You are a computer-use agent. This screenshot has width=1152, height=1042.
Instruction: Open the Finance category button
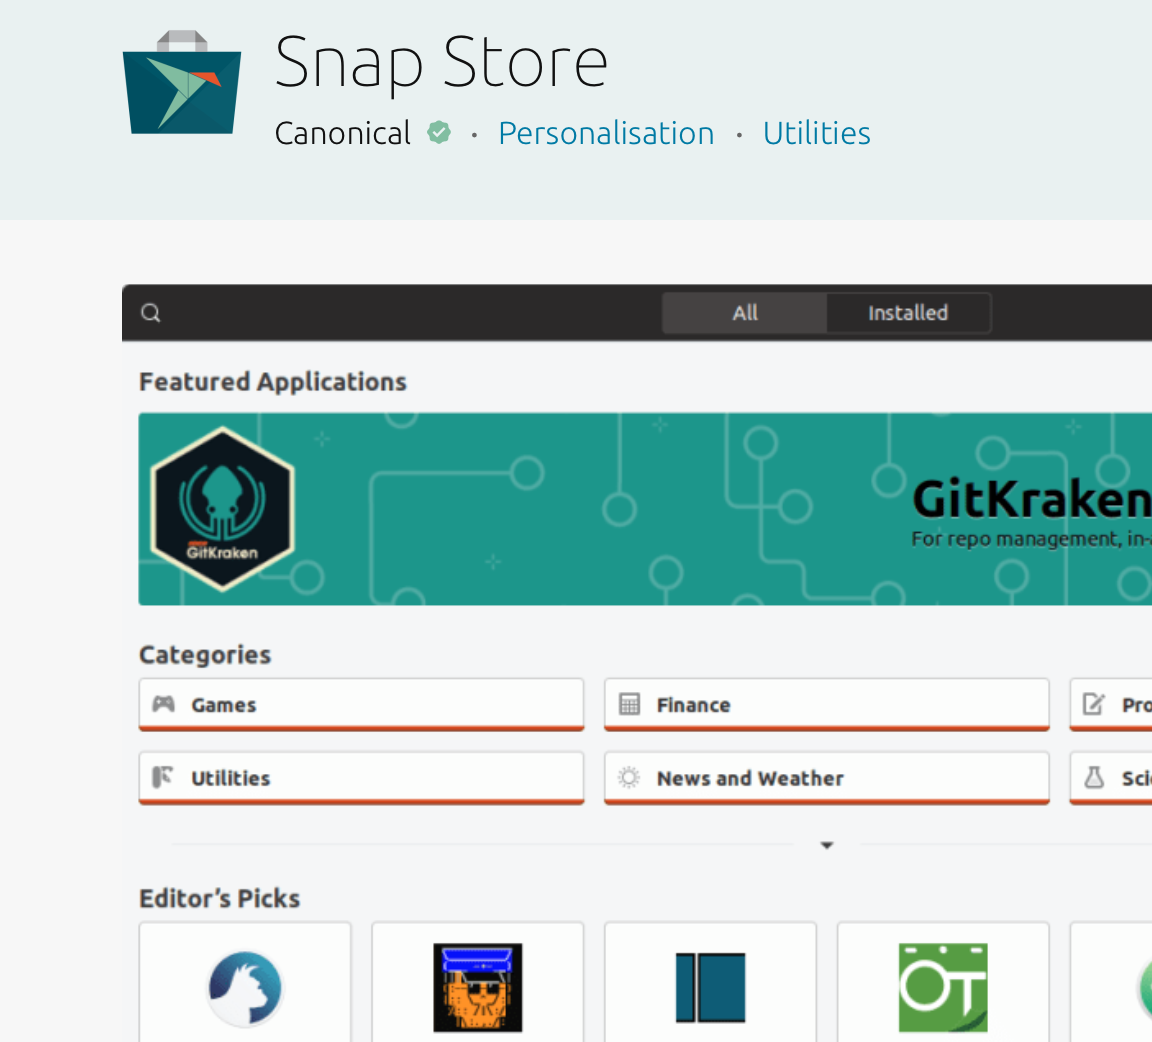point(827,705)
